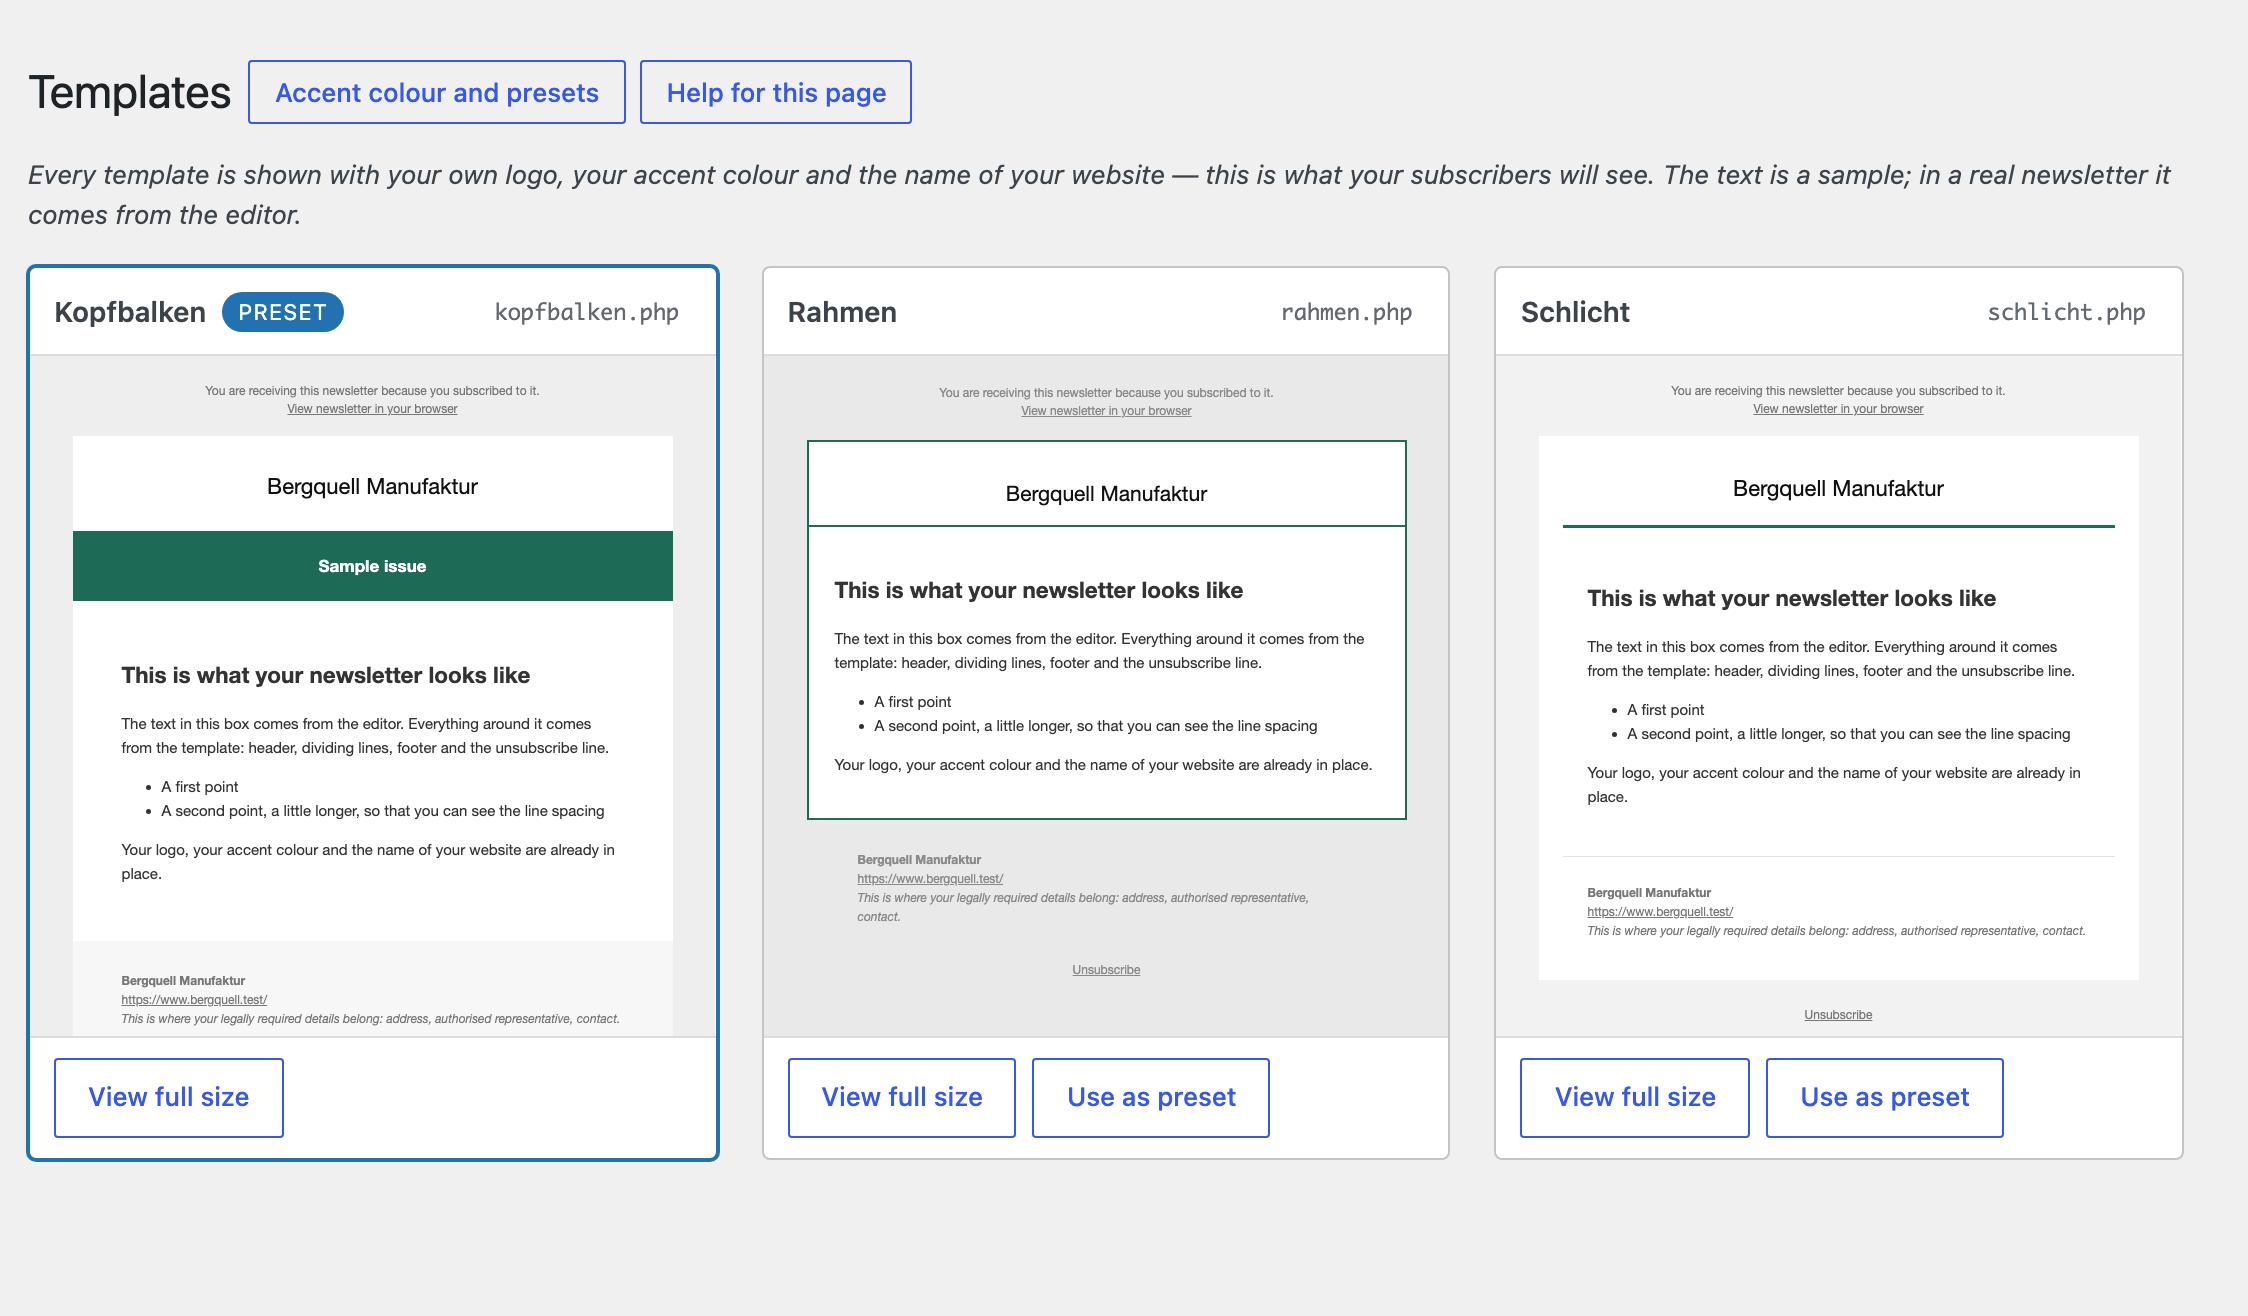Open Accent colour and presets page
Image resolution: width=2248 pixels, height=1316 pixels.
tap(437, 92)
